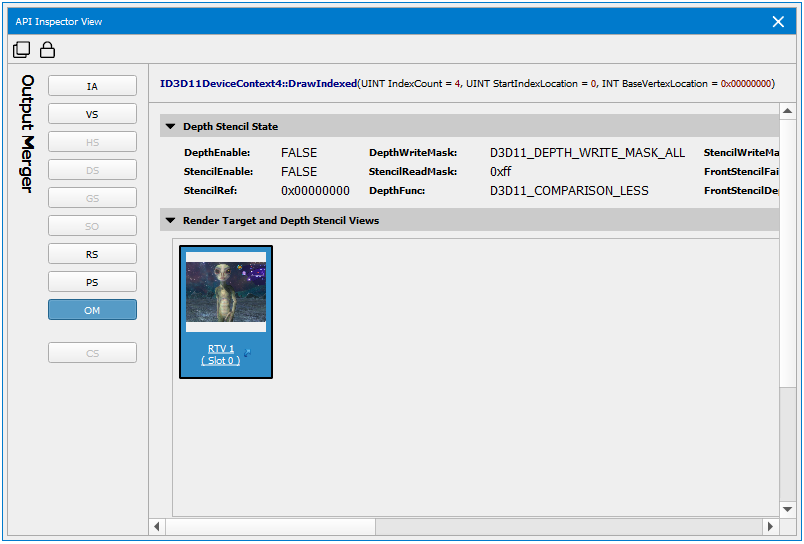Click the right arrow of horizontal scrollbar
The image size is (804, 544).
click(770, 526)
